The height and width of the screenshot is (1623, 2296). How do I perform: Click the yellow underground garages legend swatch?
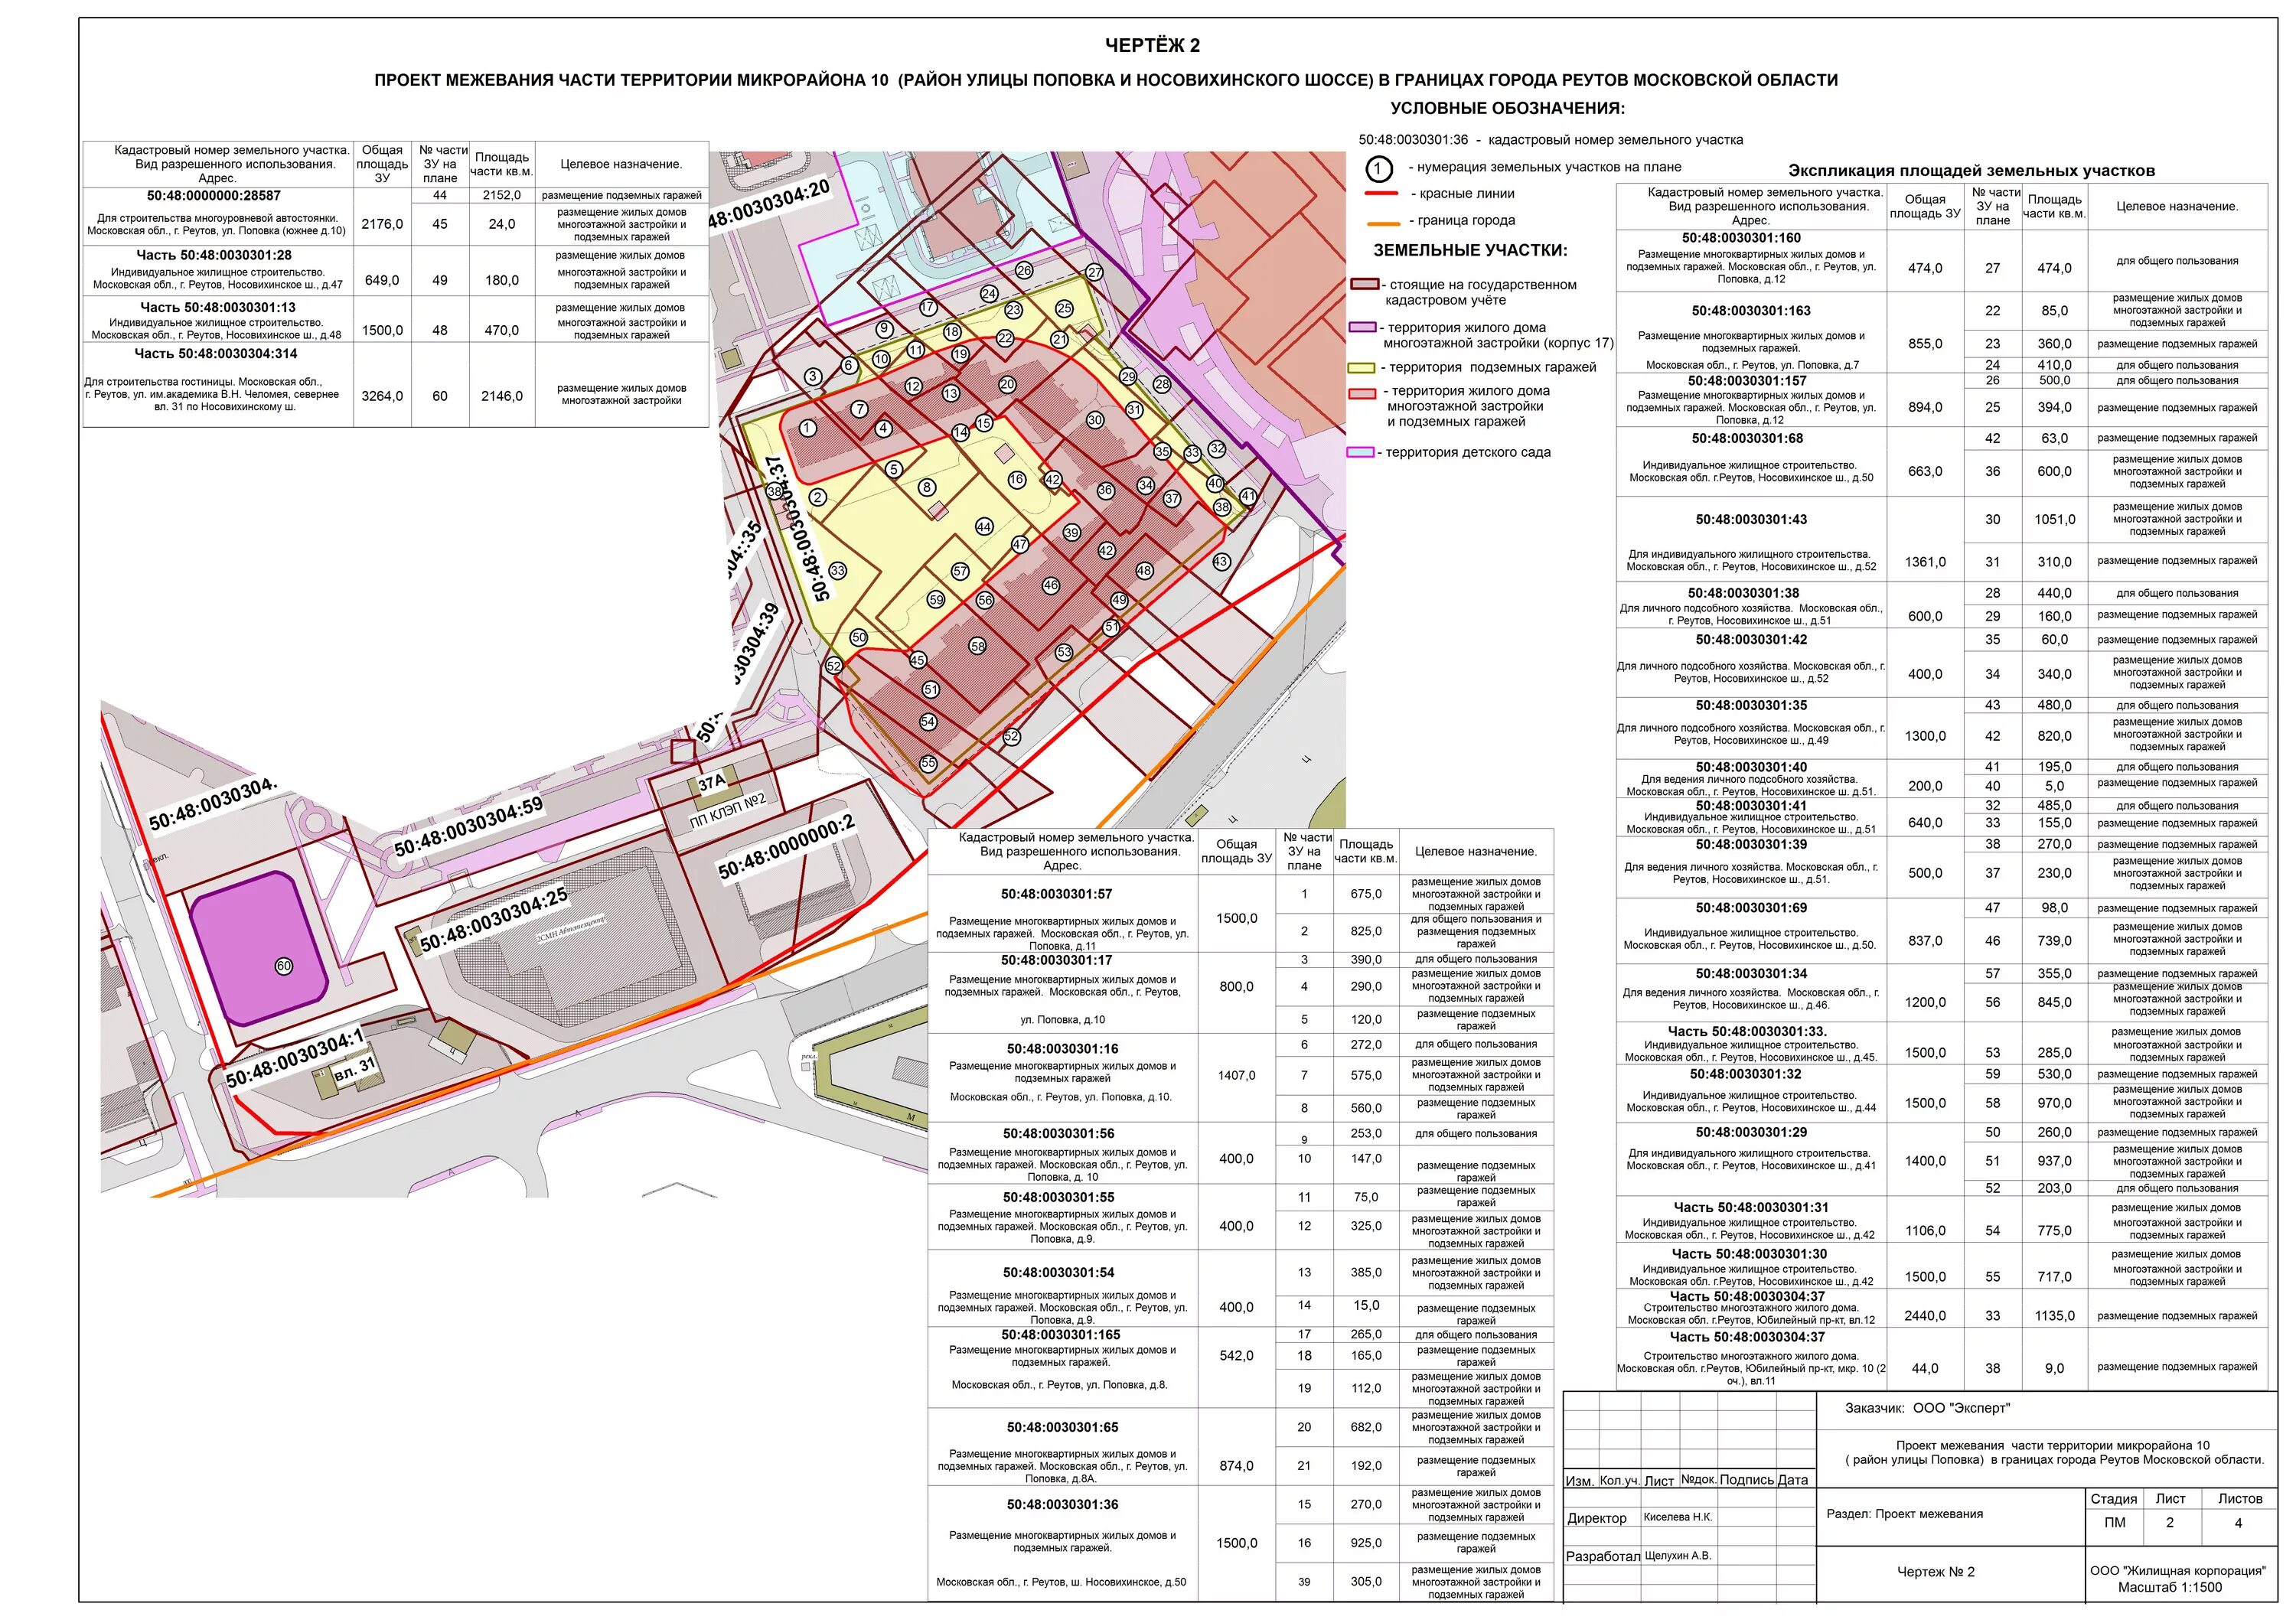coord(1361,368)
